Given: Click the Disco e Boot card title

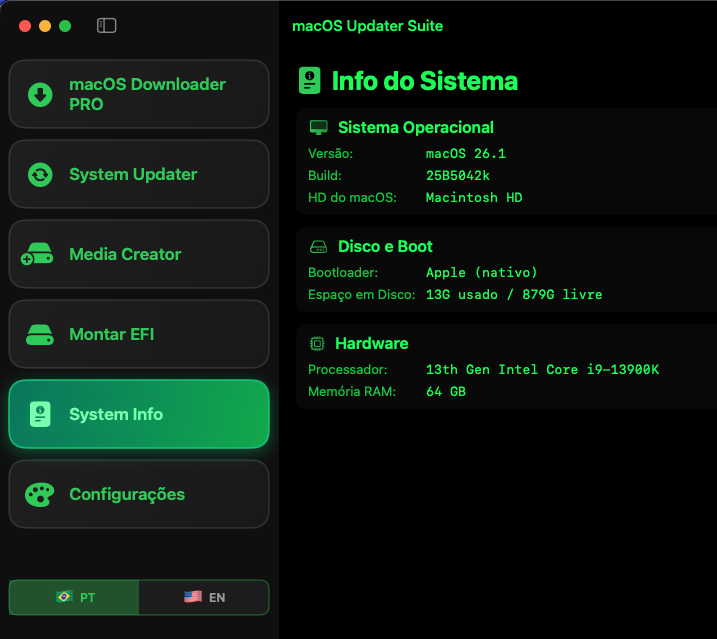Looking at the screenshot, I should (x=385, y=247).
